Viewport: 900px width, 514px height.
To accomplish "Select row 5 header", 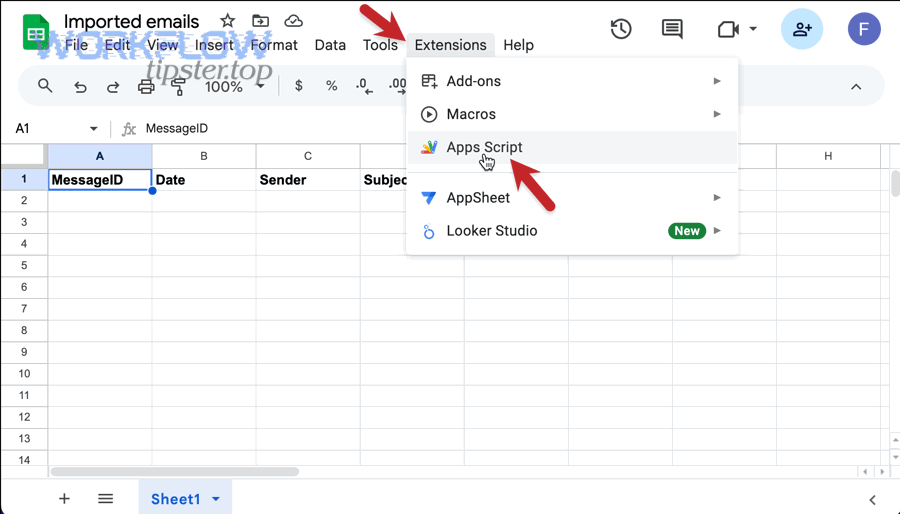I will click(x=24, y=266).
